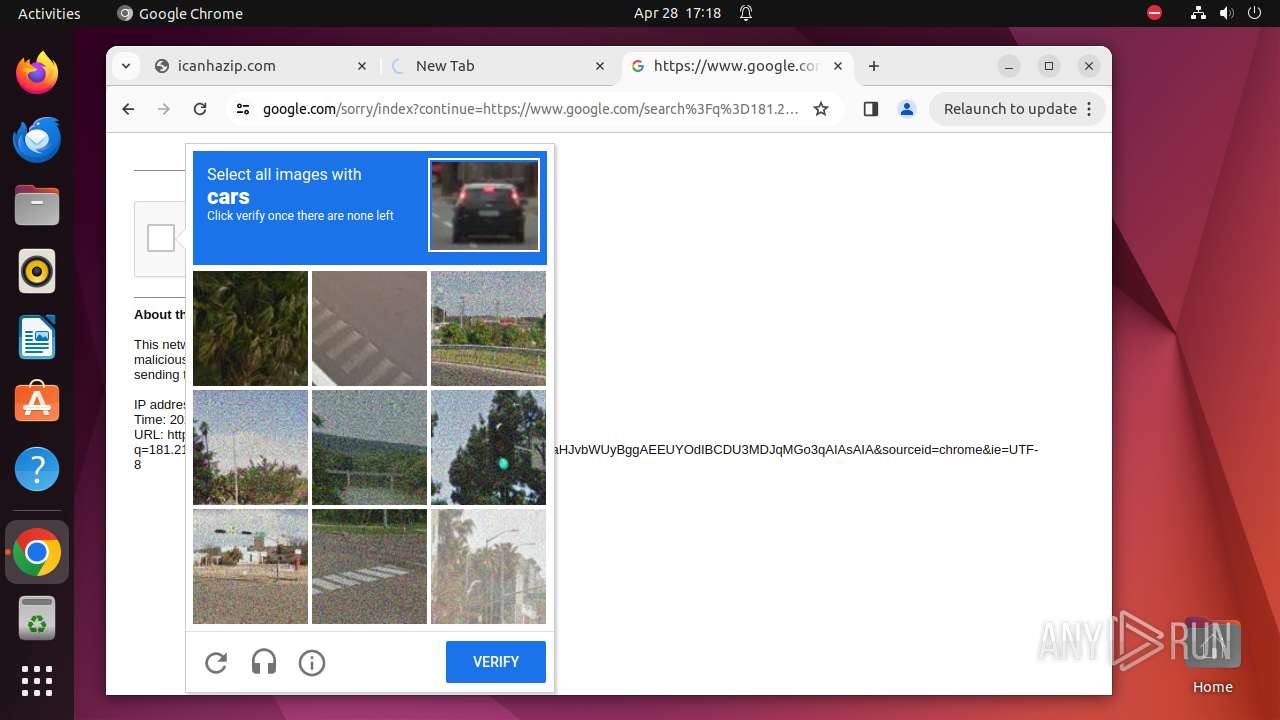Close the icanhazip.com tab
Screen dimensions: 1280x720
[362, 66]
